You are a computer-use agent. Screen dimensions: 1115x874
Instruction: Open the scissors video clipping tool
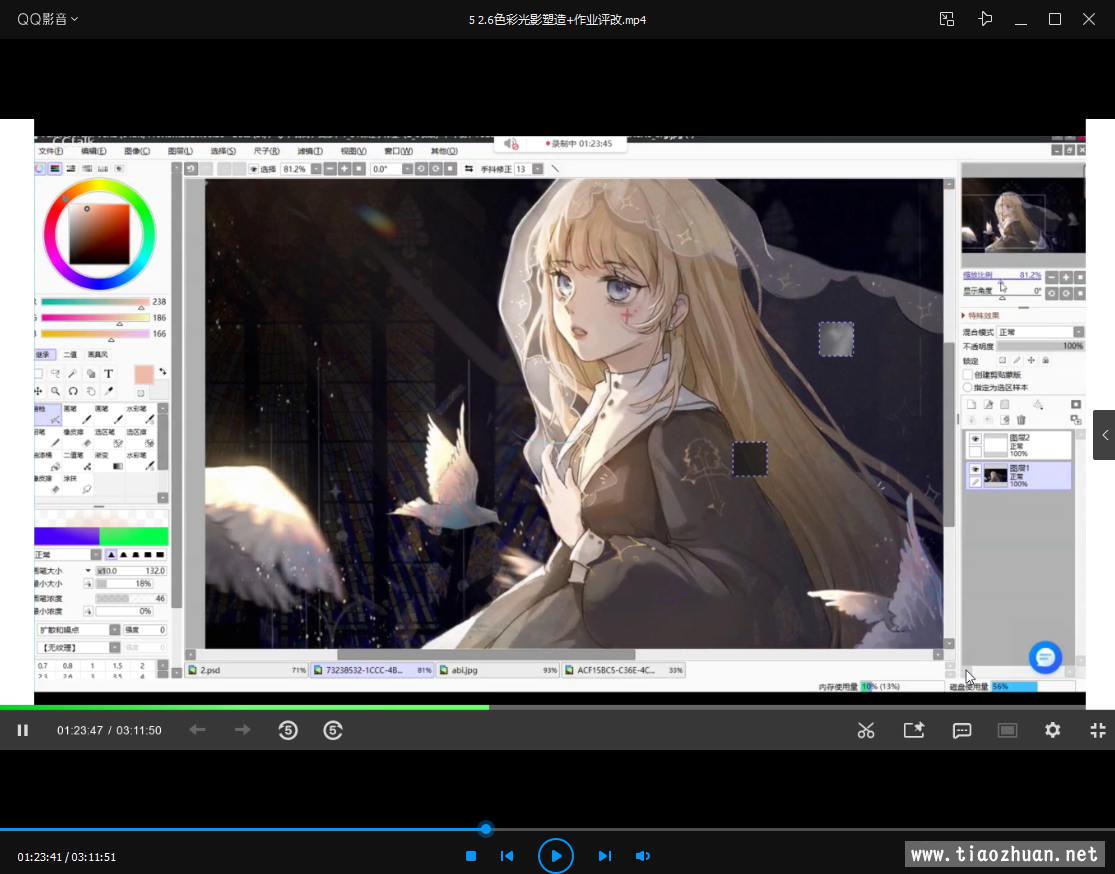tap(866, 731)
